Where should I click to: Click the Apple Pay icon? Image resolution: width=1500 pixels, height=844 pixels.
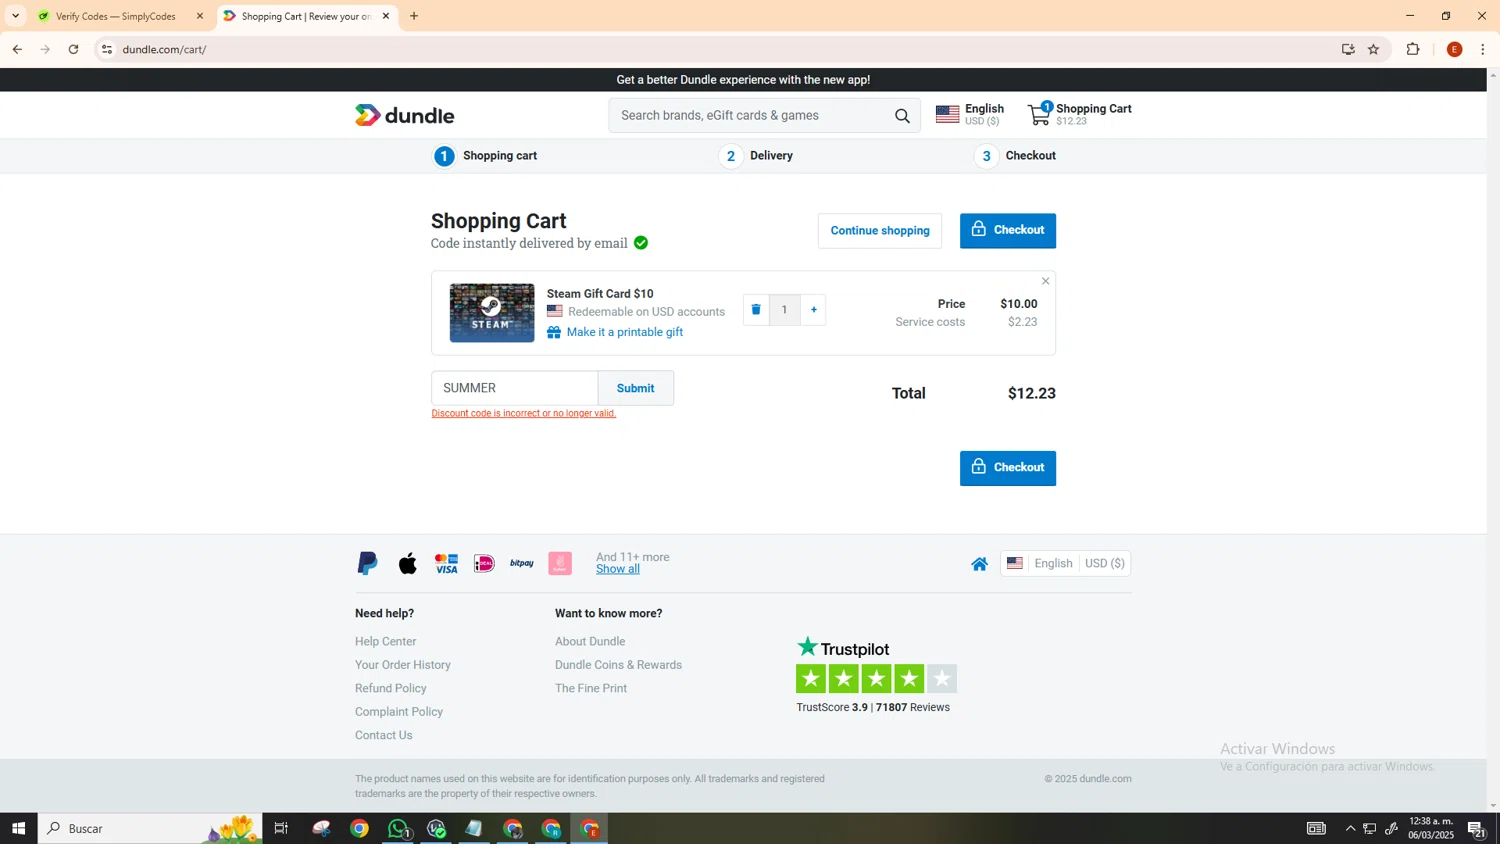(x=408, y=563)
